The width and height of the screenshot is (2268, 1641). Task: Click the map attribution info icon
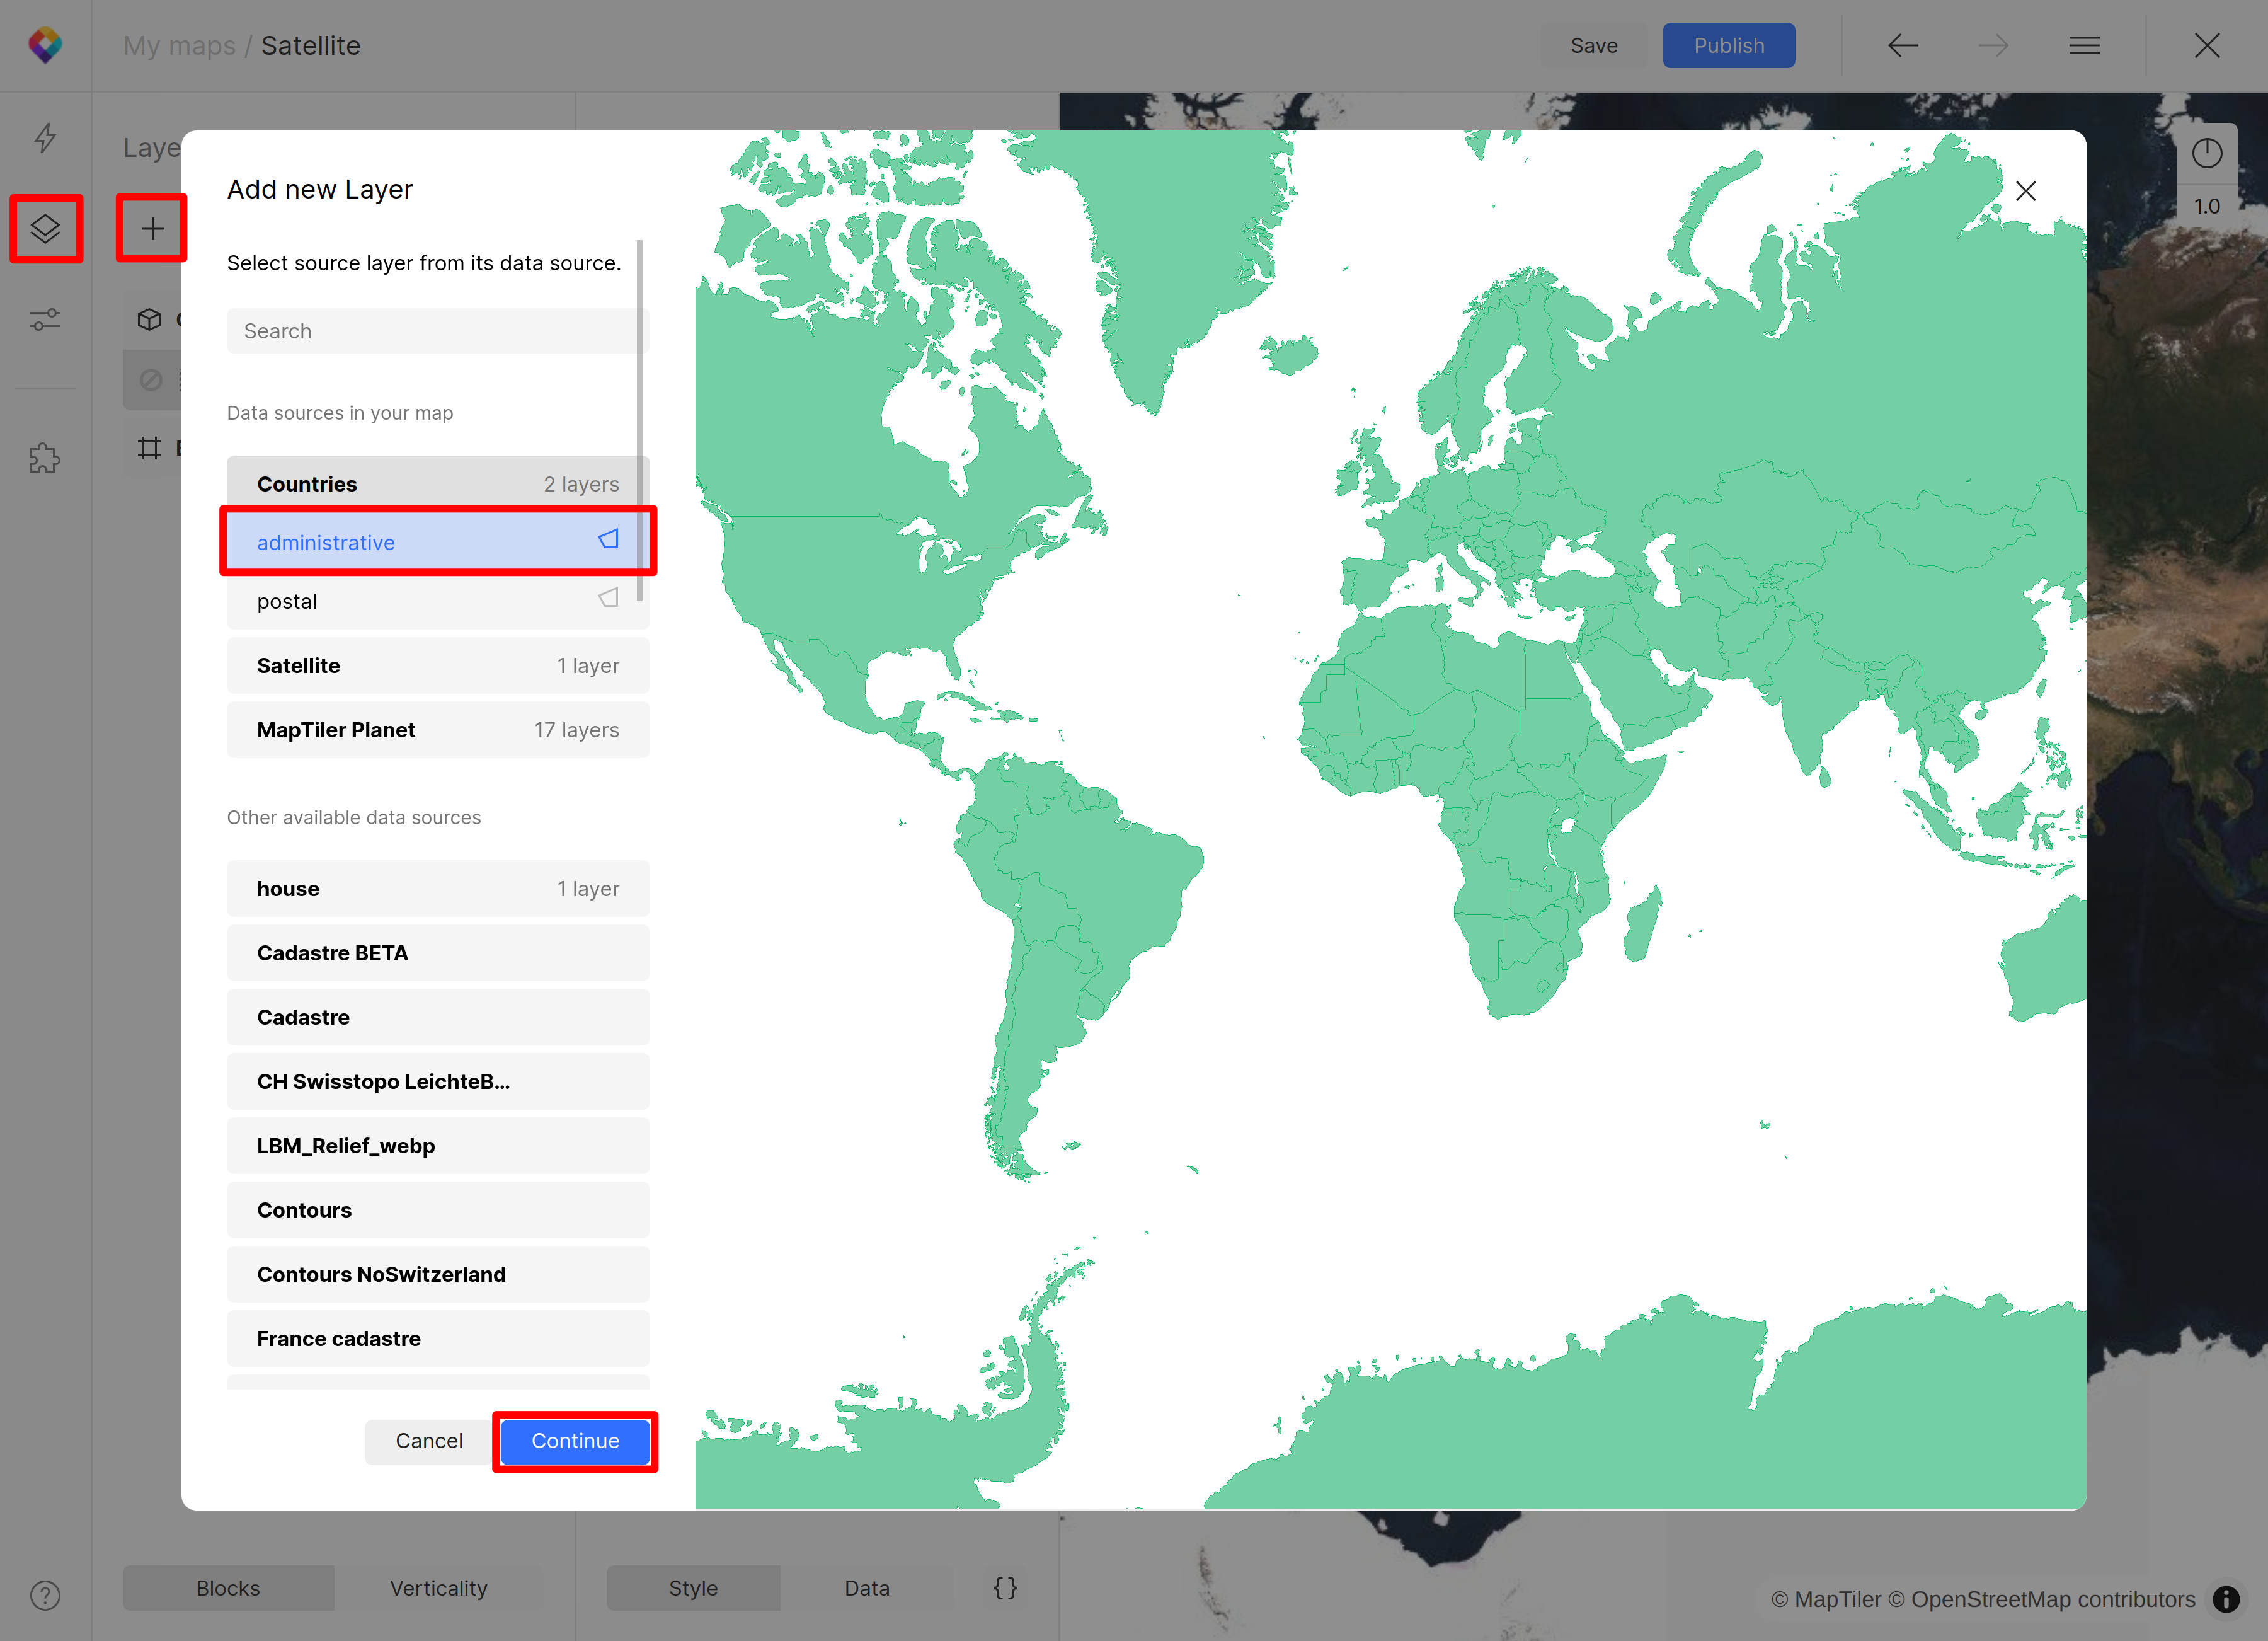2226,1599
